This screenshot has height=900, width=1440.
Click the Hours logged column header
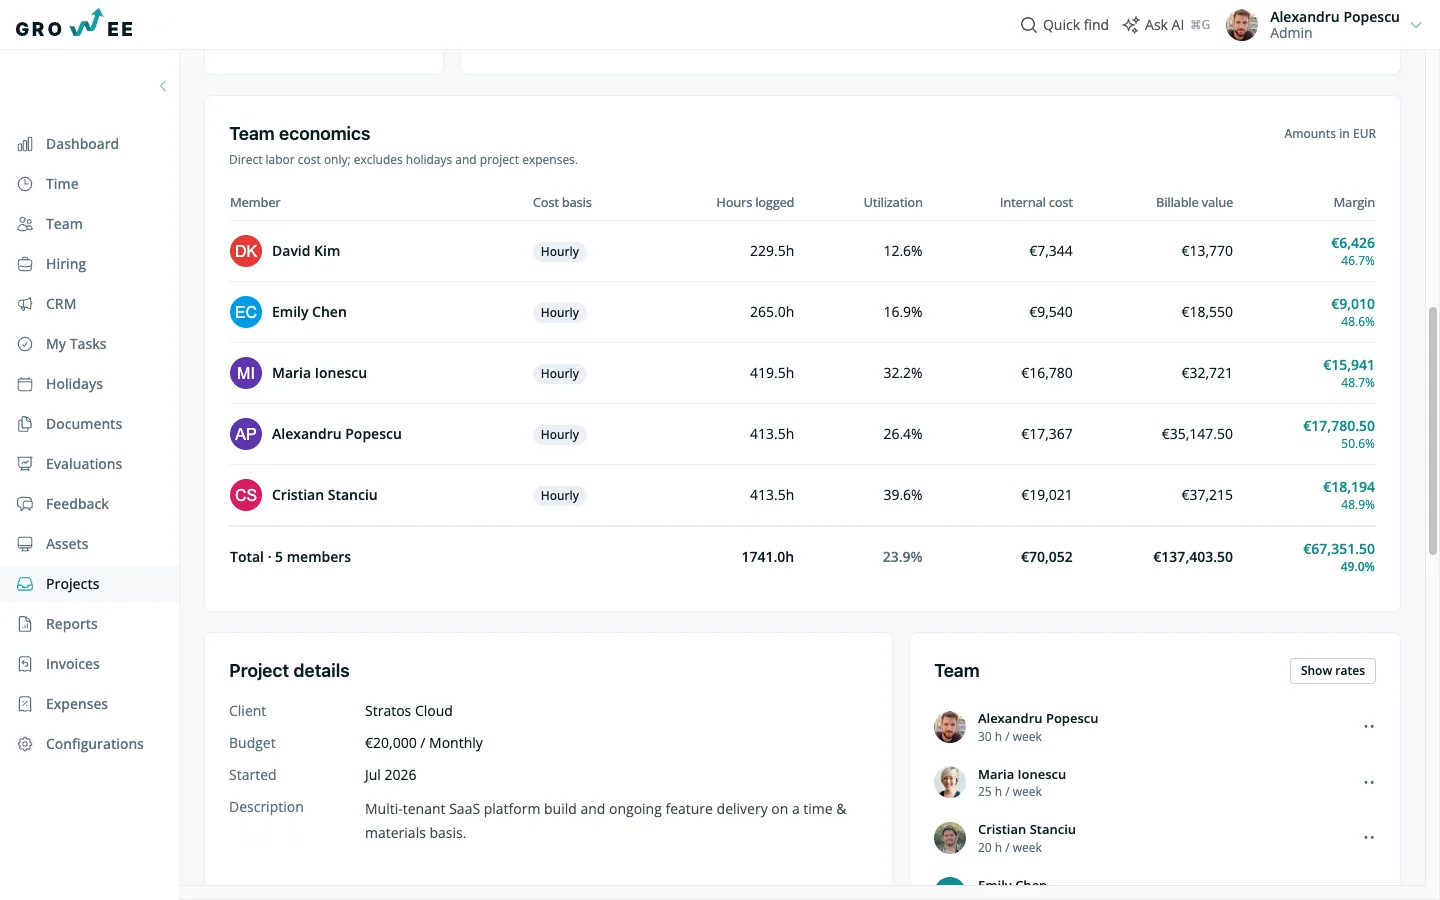coord(755,202)
